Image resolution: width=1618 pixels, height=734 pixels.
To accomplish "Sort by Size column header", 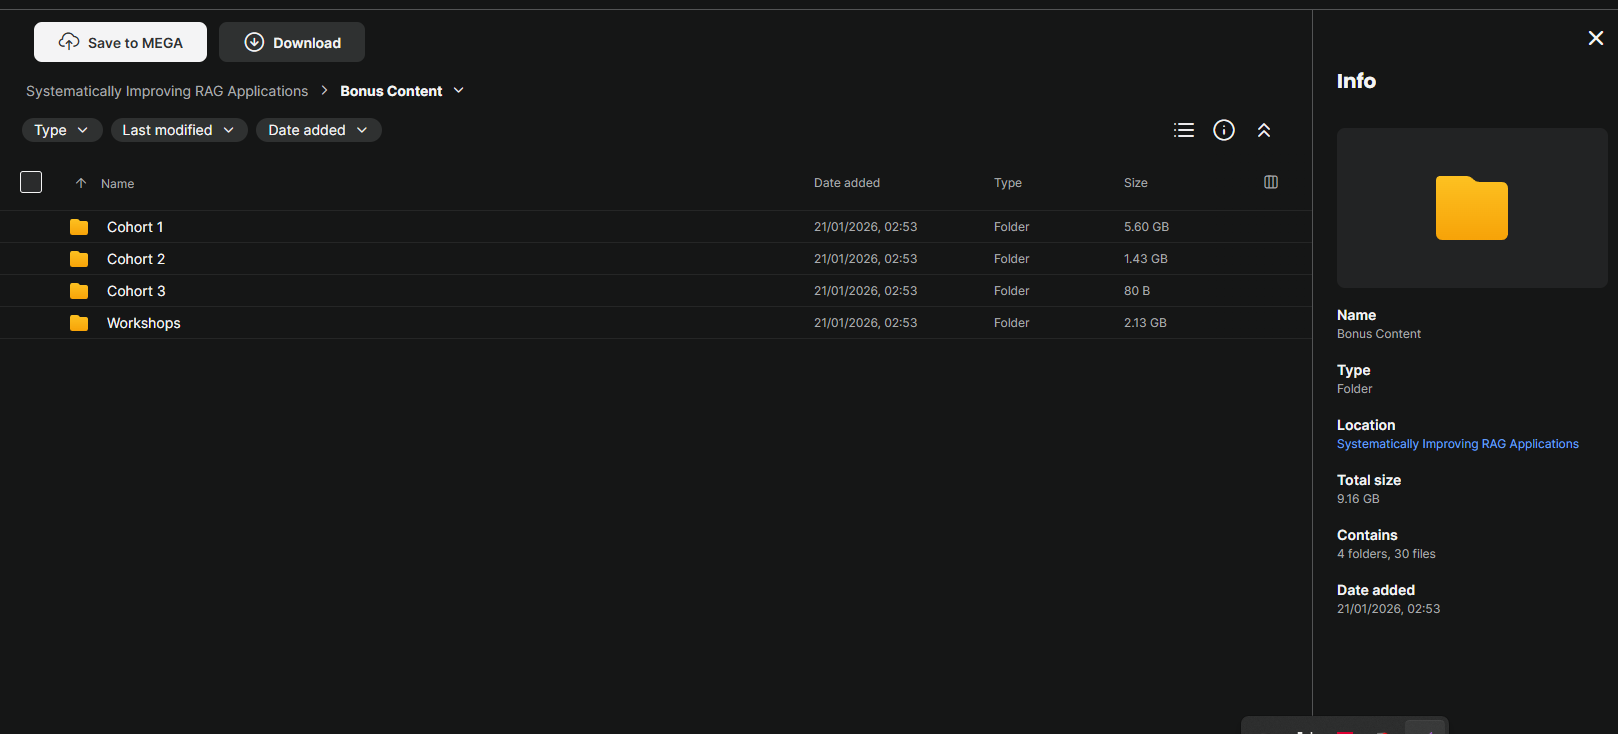I will click(x=1136, y=183).
